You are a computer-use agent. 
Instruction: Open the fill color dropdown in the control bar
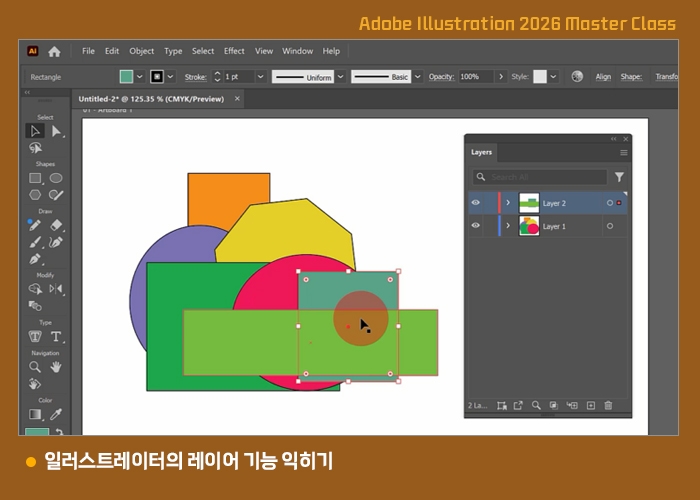click(x=140, y=77)
